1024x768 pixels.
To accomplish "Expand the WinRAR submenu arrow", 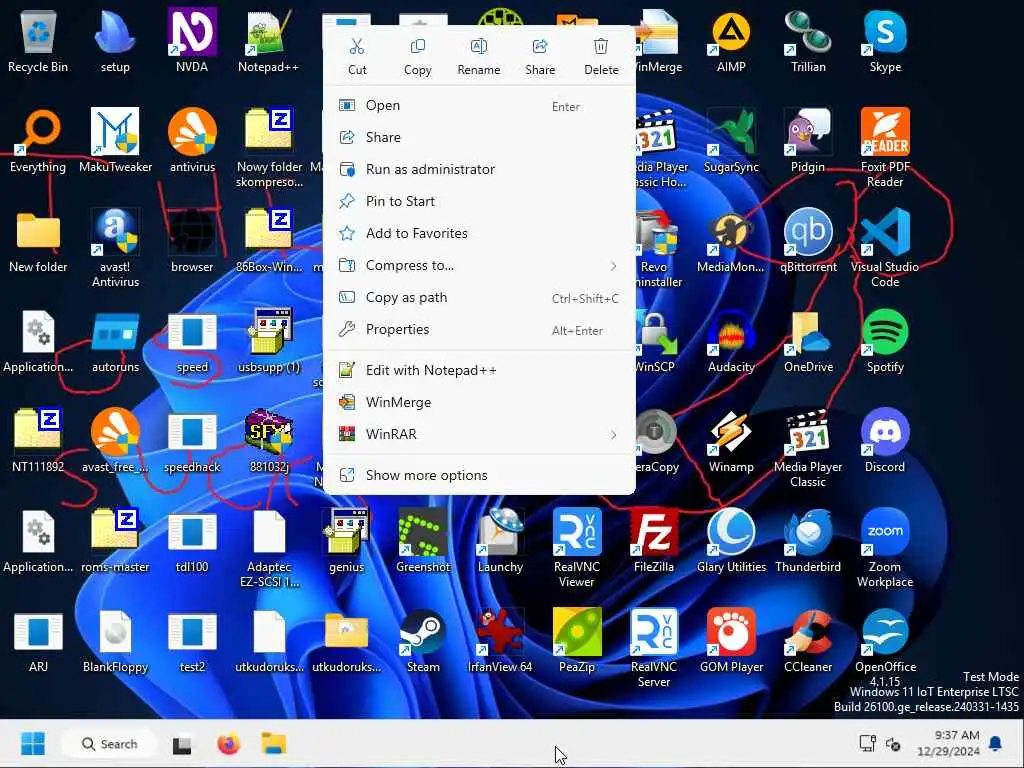I will click(613, 435).
